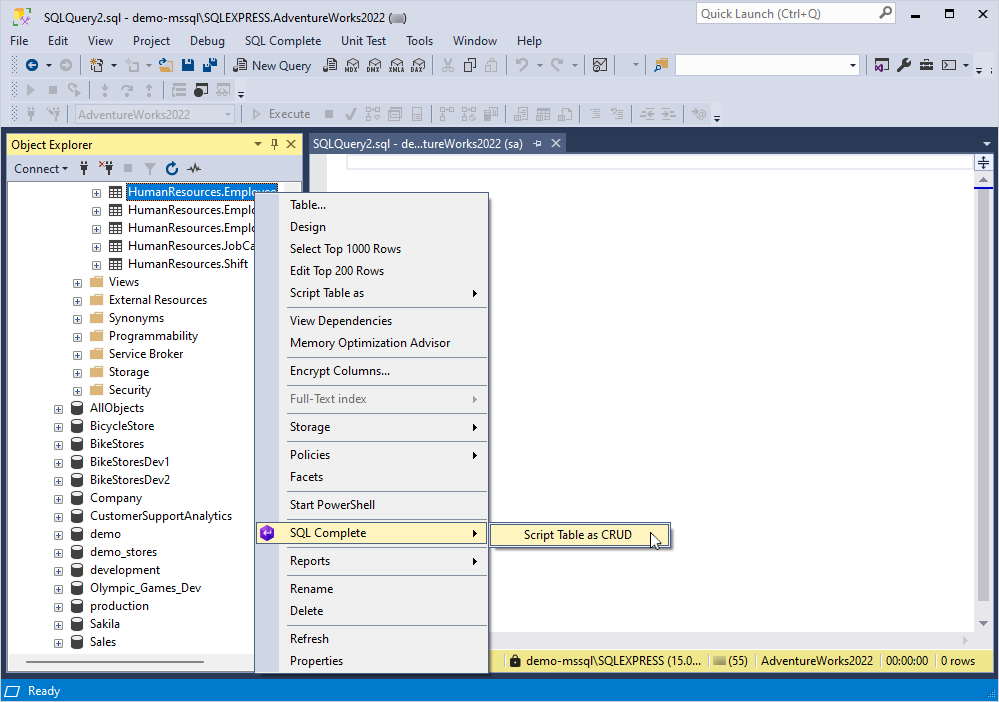Click the wrench Properties icon

(903, 65)
